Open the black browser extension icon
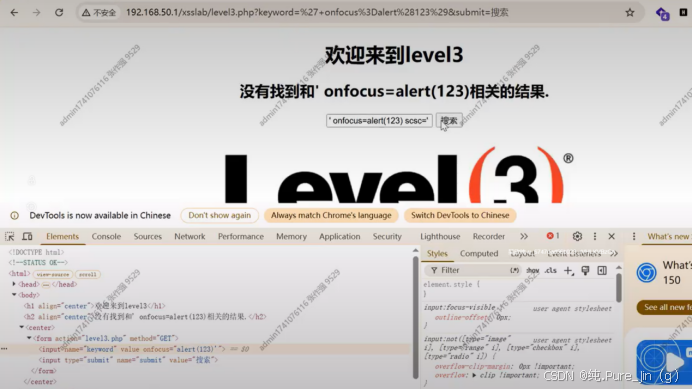693x390 pixels. coord(683,12)
